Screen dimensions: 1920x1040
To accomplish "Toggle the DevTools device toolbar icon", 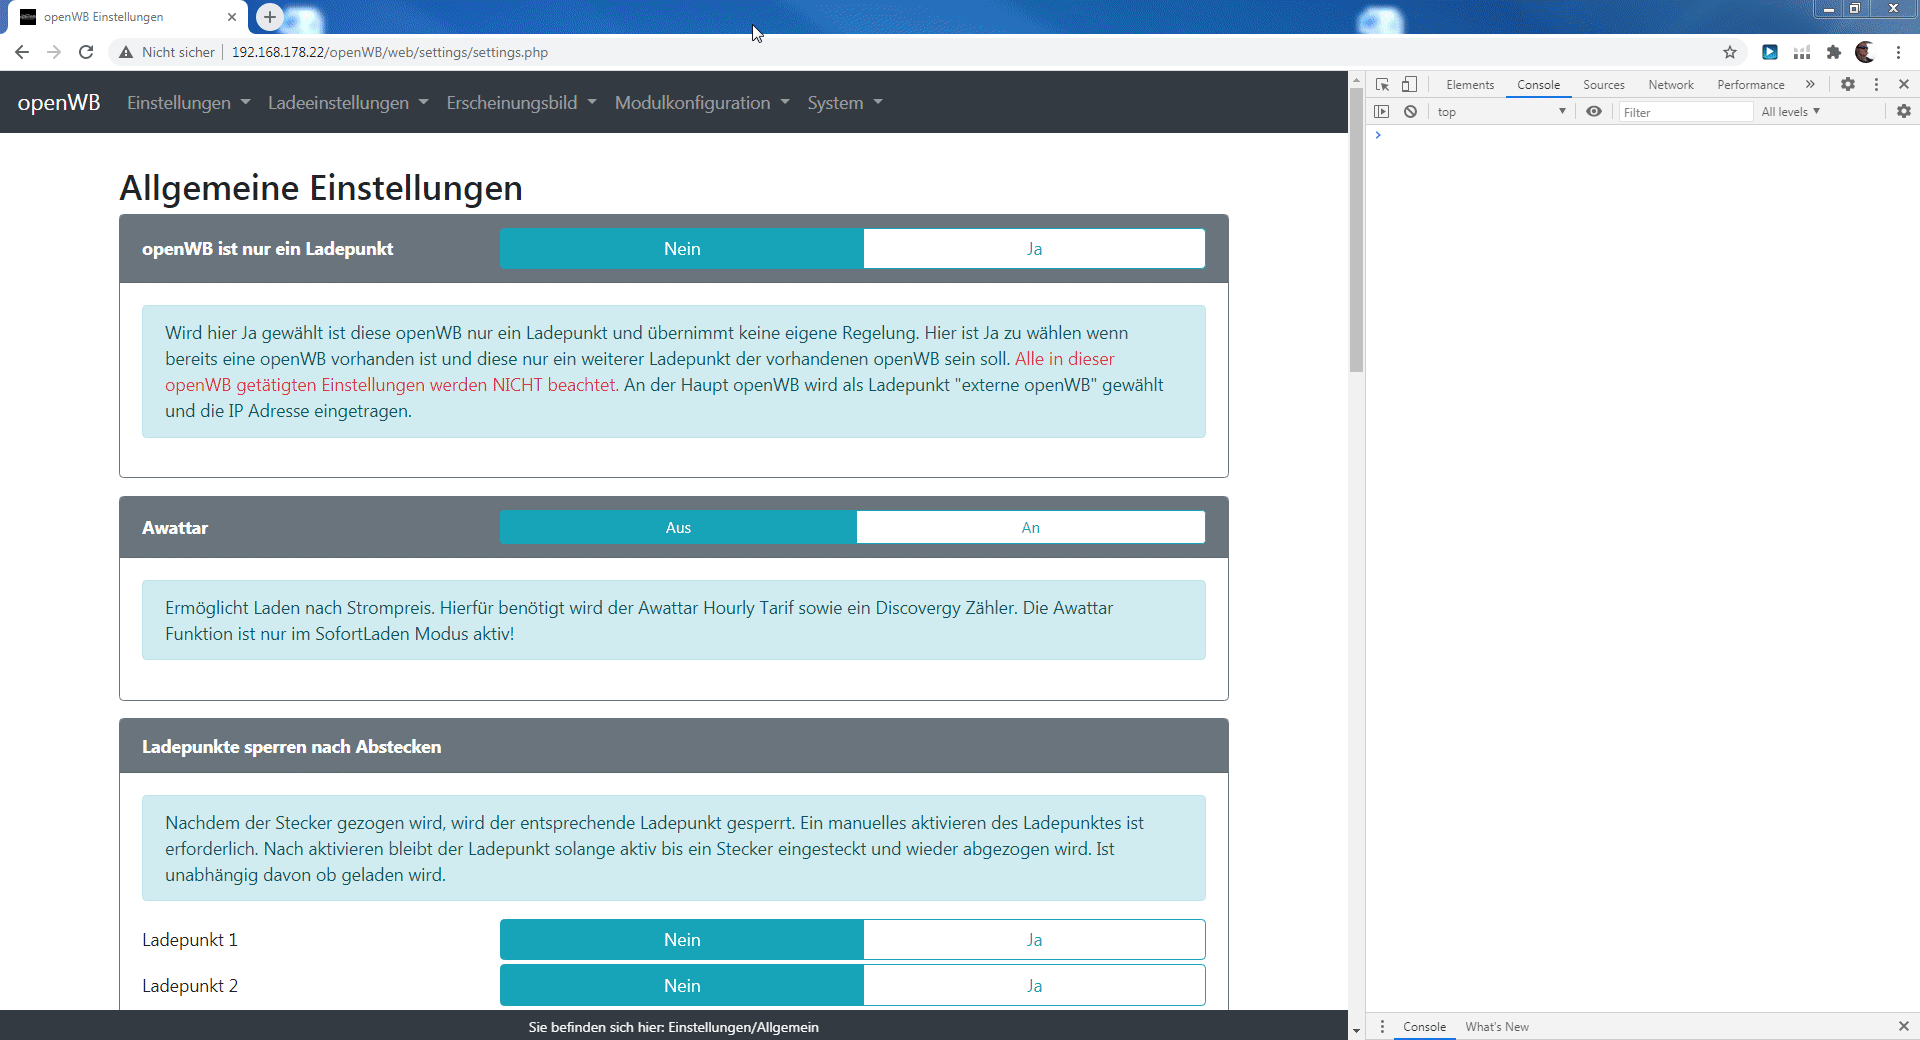I will [x=1409, y=85].
